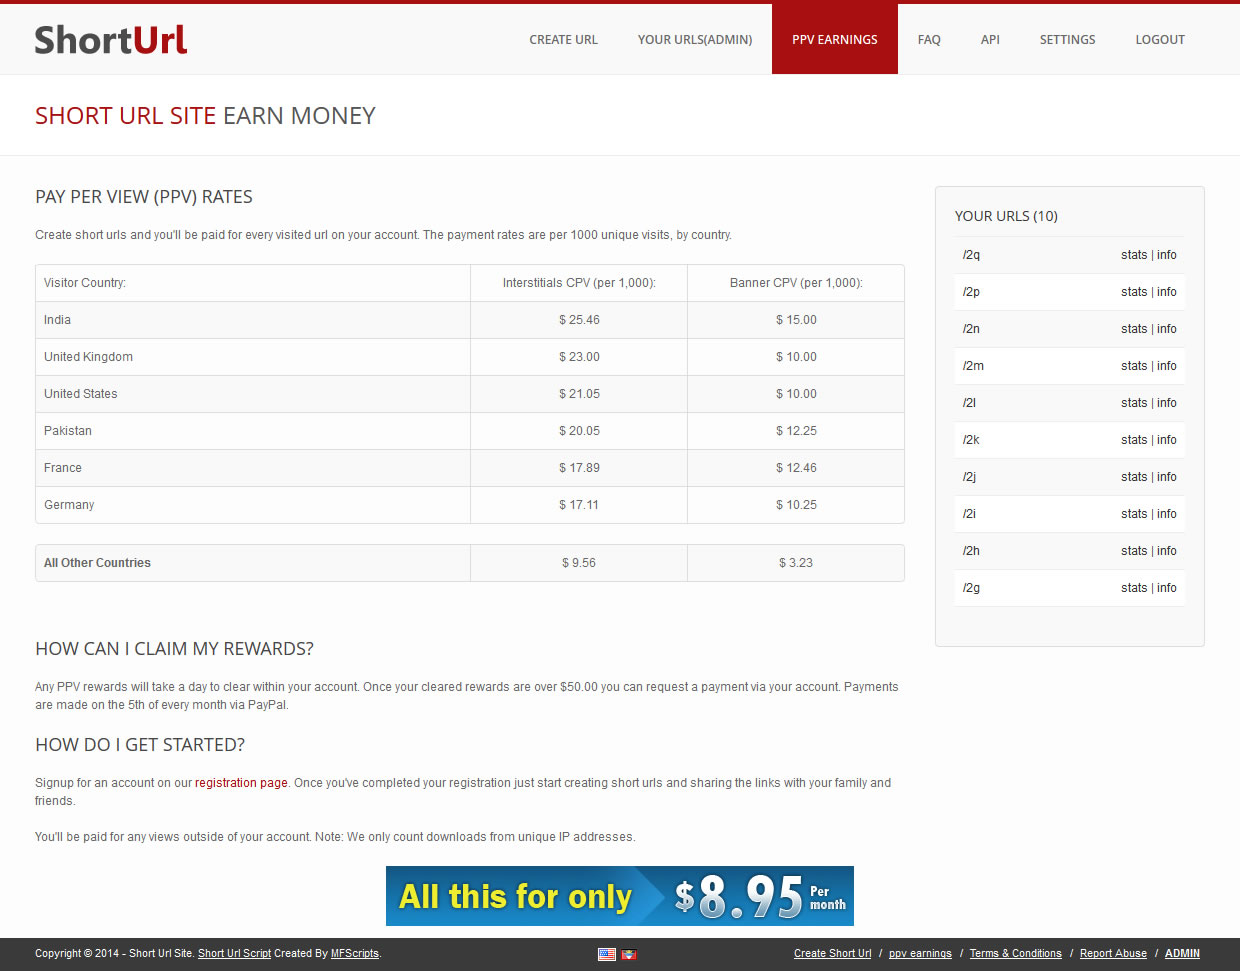This screenshot has width=1240, height=971.
Task: Open the registration page link
Action: tap(241, 783)
